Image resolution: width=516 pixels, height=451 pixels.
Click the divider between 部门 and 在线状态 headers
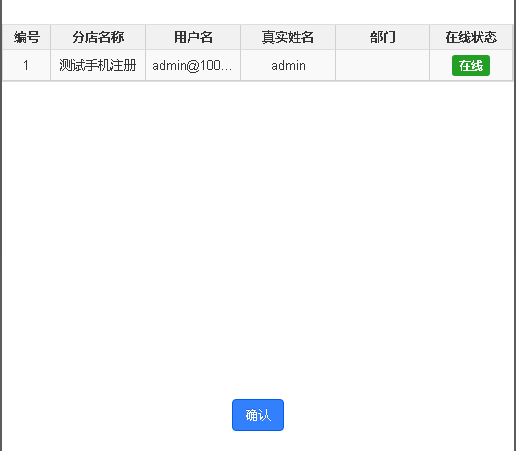(x=429, y=37)
